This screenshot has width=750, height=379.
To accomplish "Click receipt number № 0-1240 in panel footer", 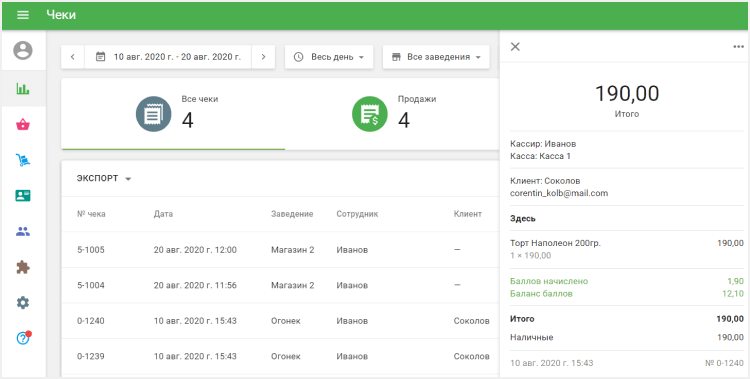I will [724, 363].
